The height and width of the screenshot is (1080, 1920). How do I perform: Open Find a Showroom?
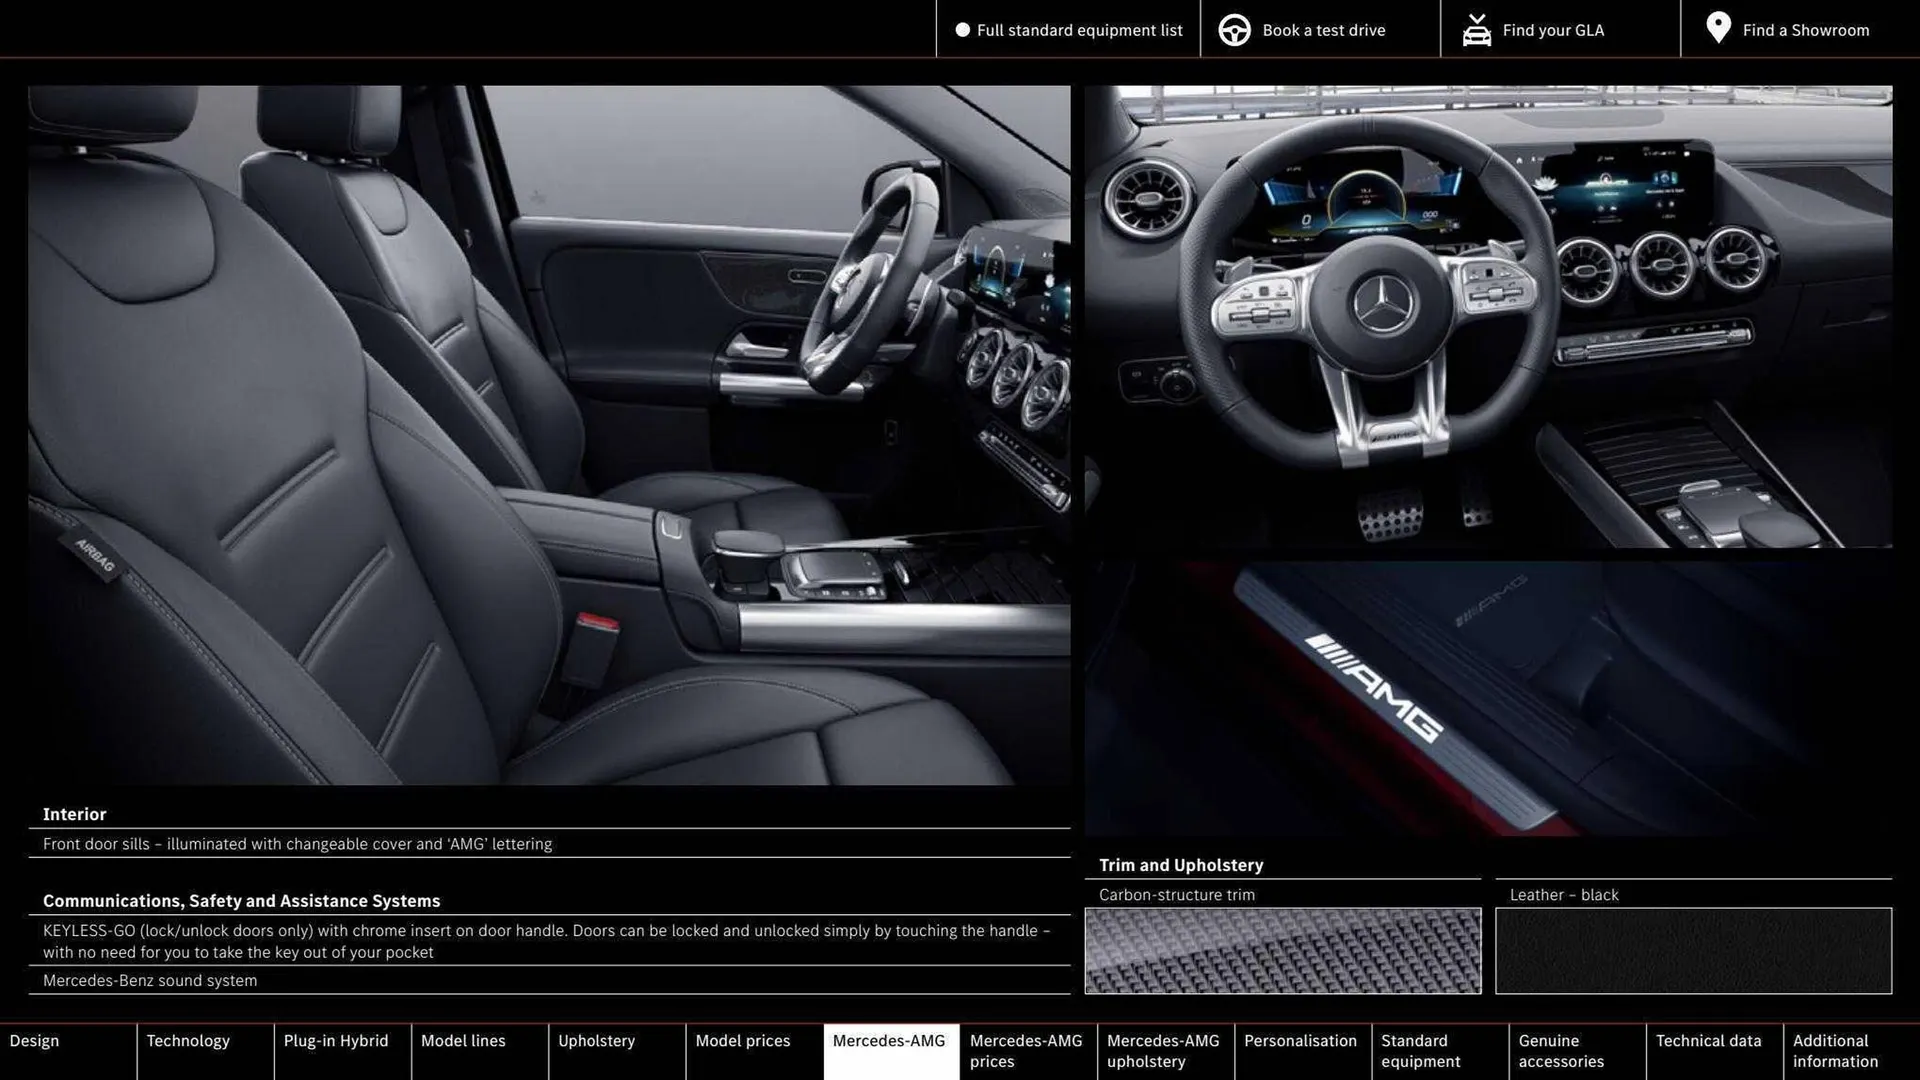coord(1806,29)
